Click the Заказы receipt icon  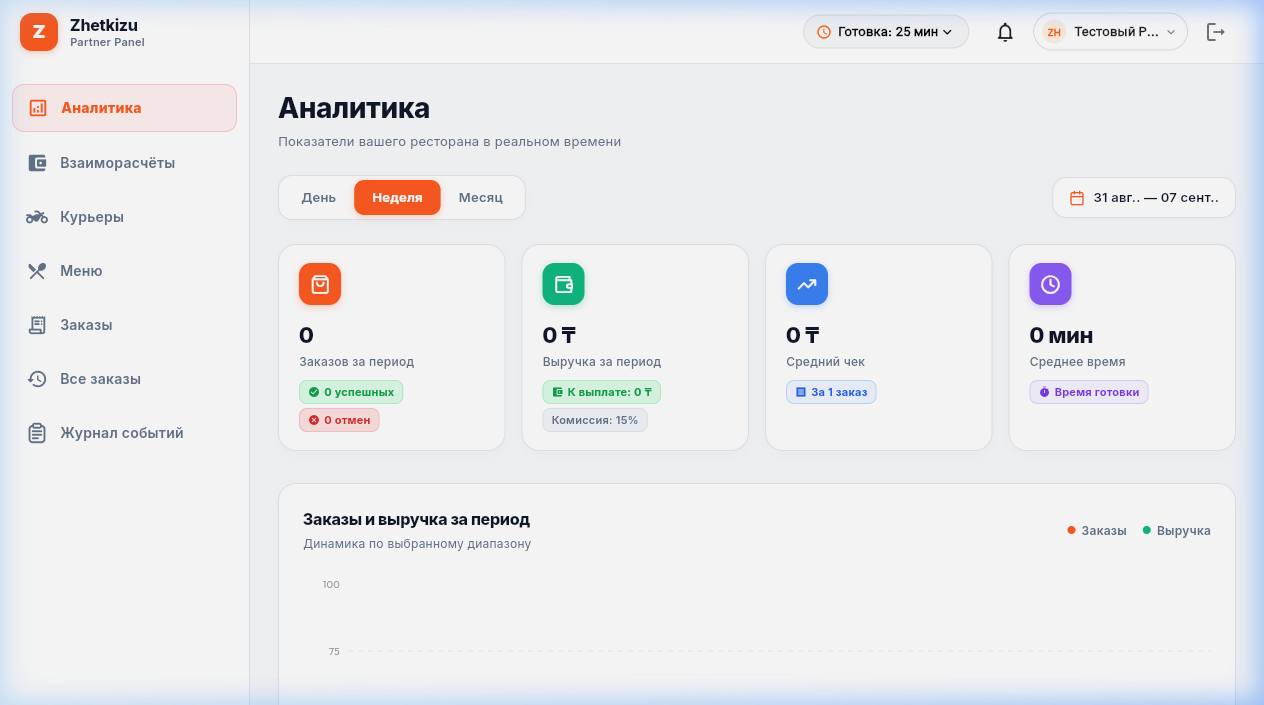[x=38, y=325]
